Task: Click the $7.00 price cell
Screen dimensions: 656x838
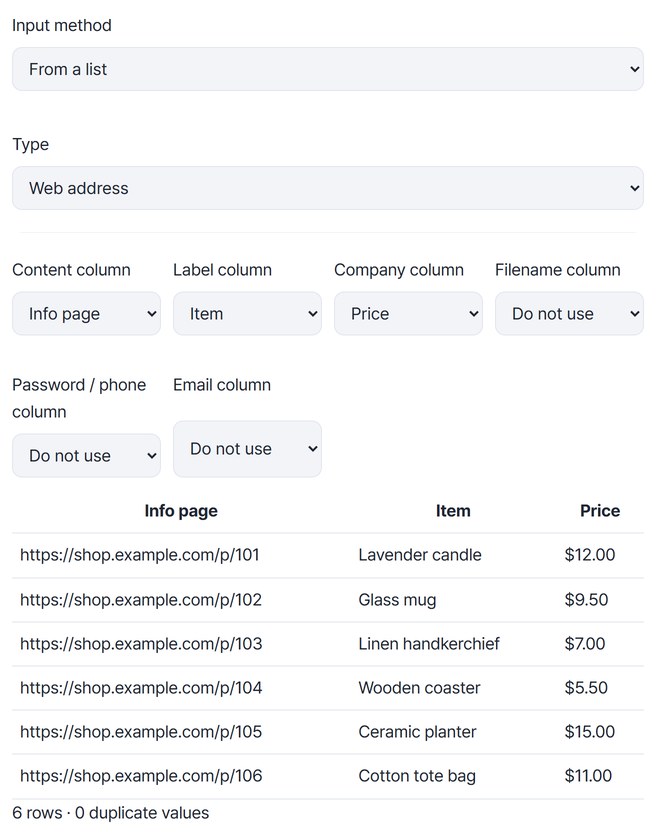Action: click(585, 643)
